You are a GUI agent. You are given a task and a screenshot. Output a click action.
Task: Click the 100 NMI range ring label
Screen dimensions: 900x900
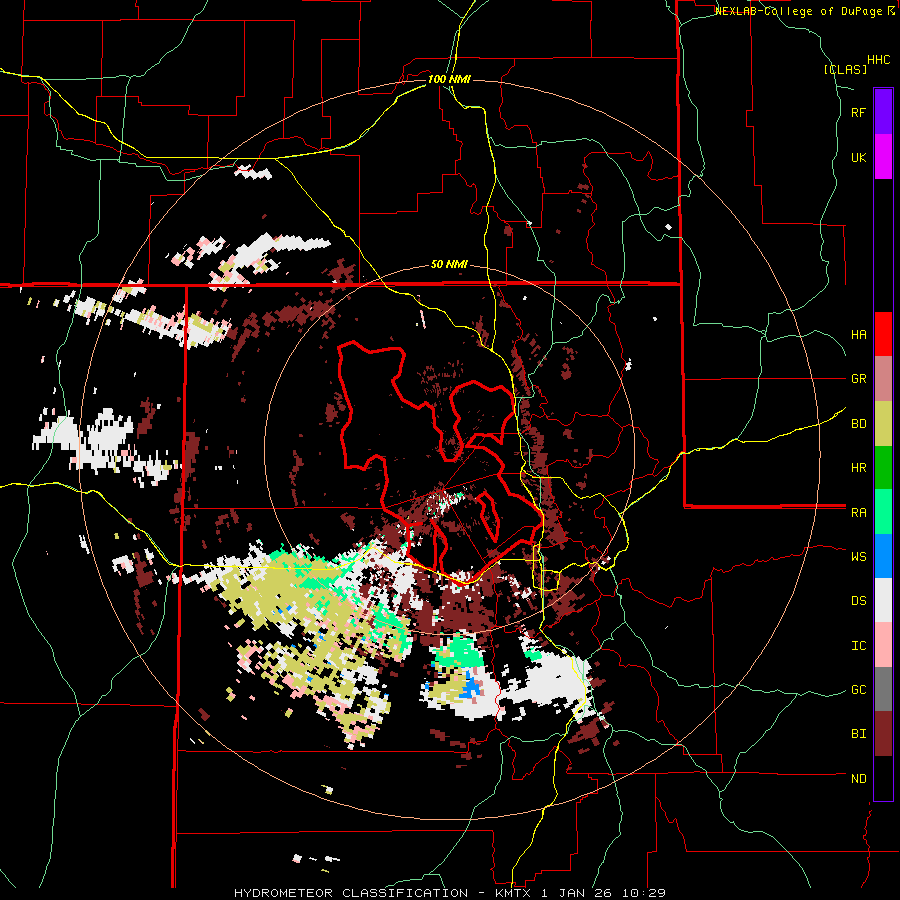pyautogui.click(x=449, y=79)
